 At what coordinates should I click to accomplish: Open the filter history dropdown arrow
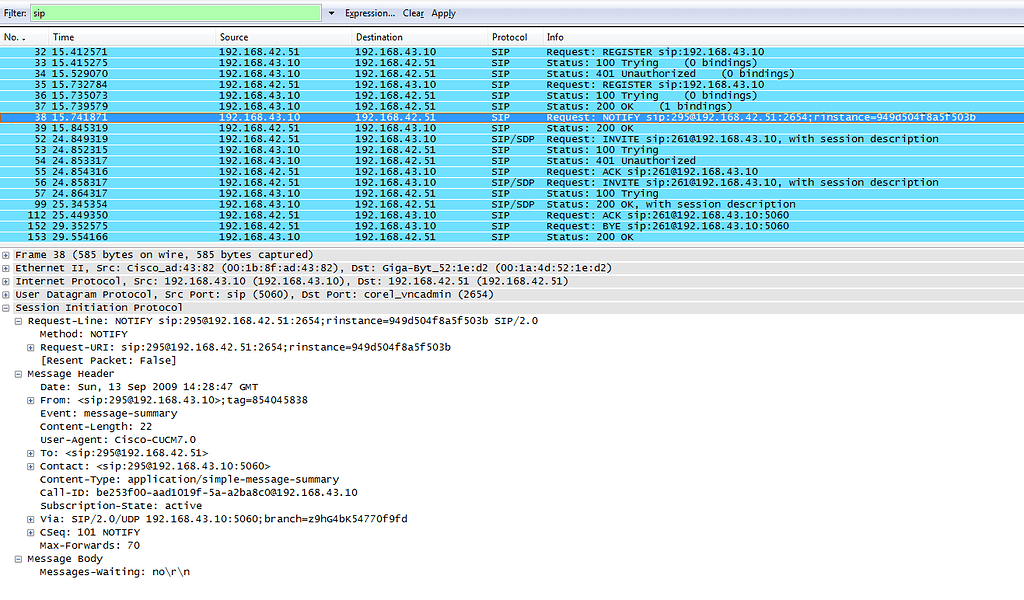pyautogui.click(x=330, y=13)
